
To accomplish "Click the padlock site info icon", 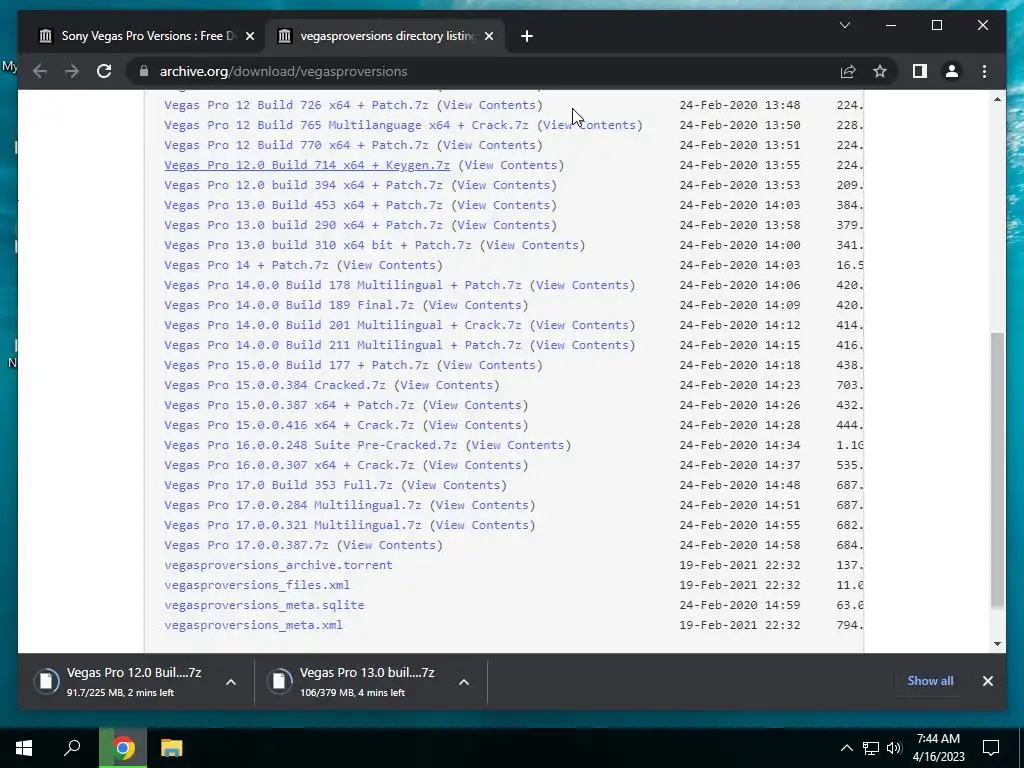I will [144, 71].
